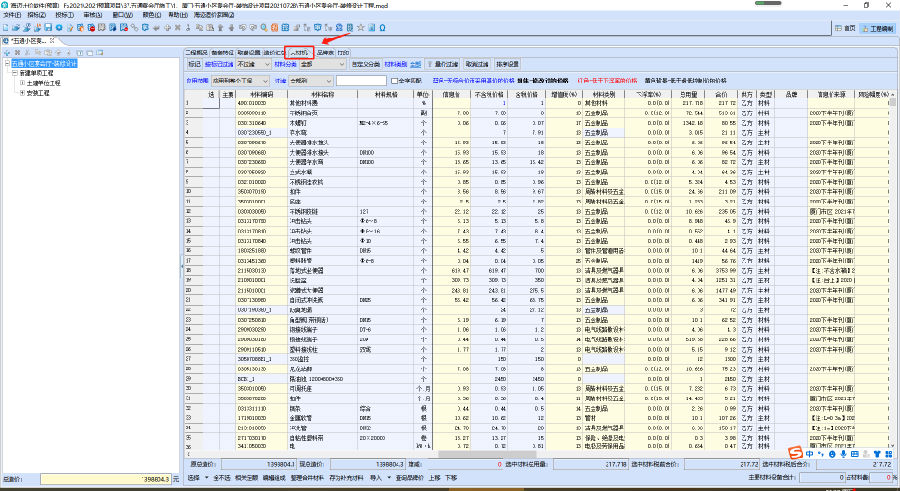Viewport: 900px width, 491px height.
Task: Click the magnifier search icon in toolbar
Action: click(264, 27)
